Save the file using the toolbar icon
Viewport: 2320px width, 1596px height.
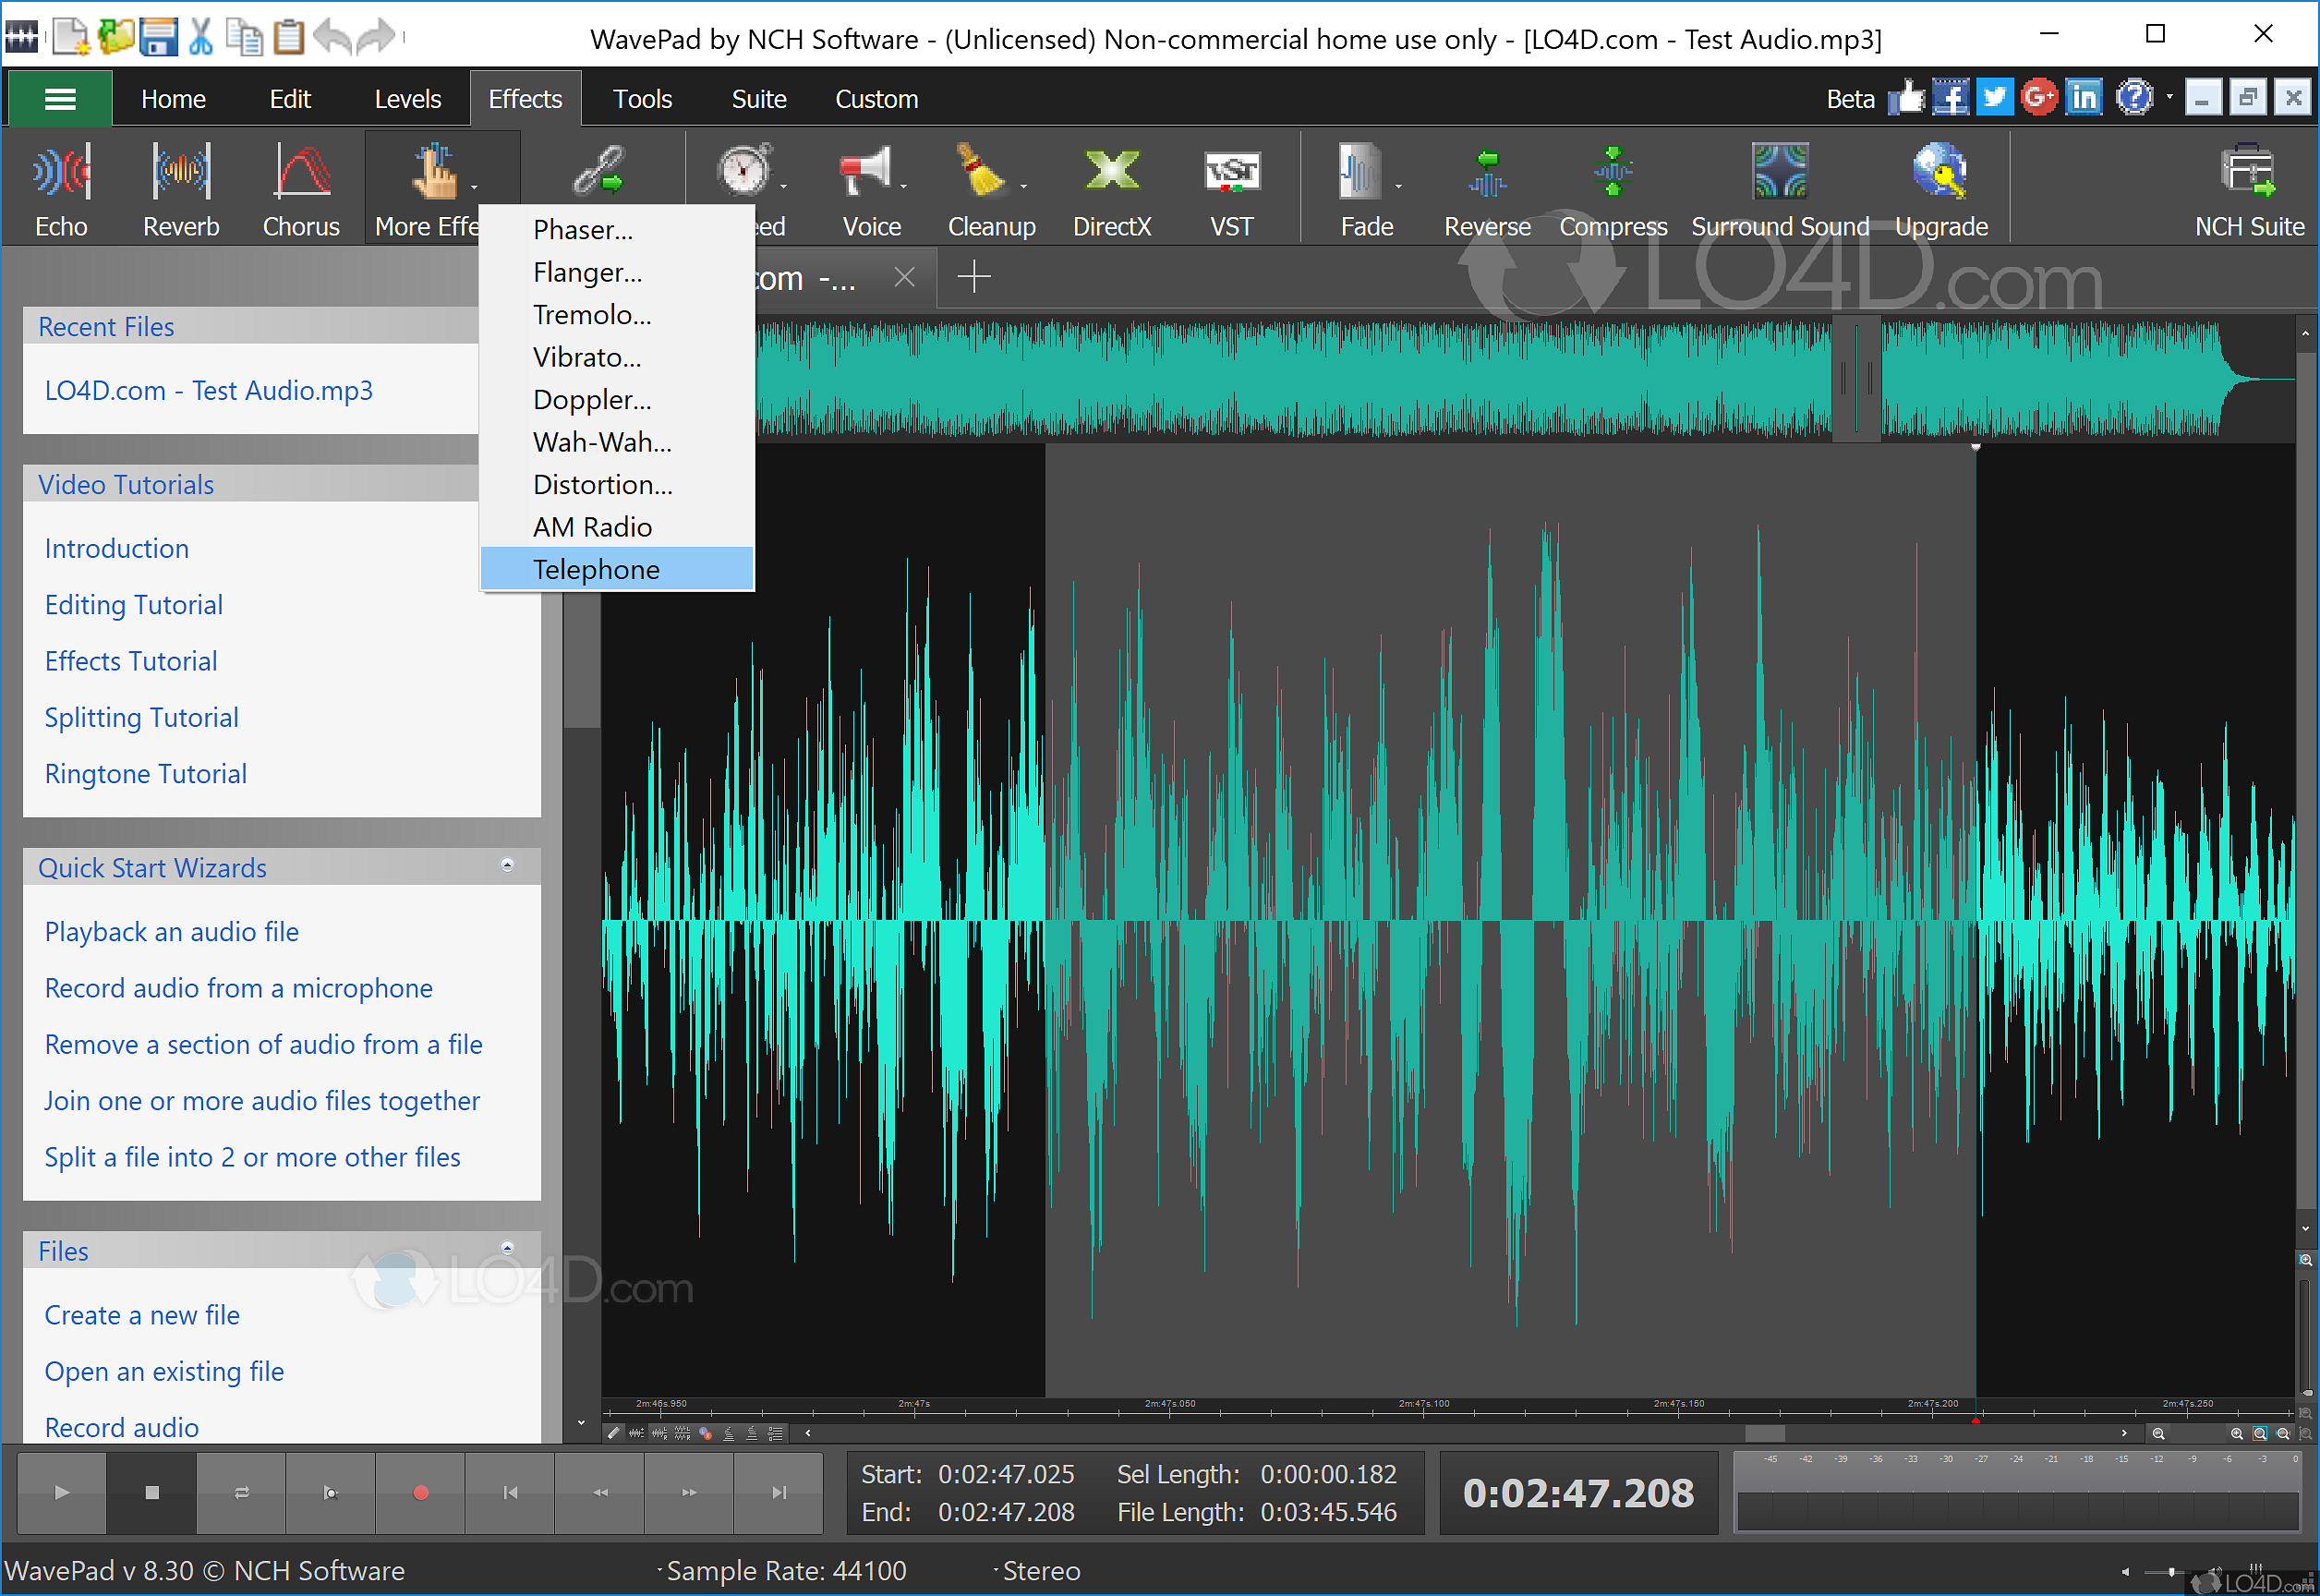point(158,36)
